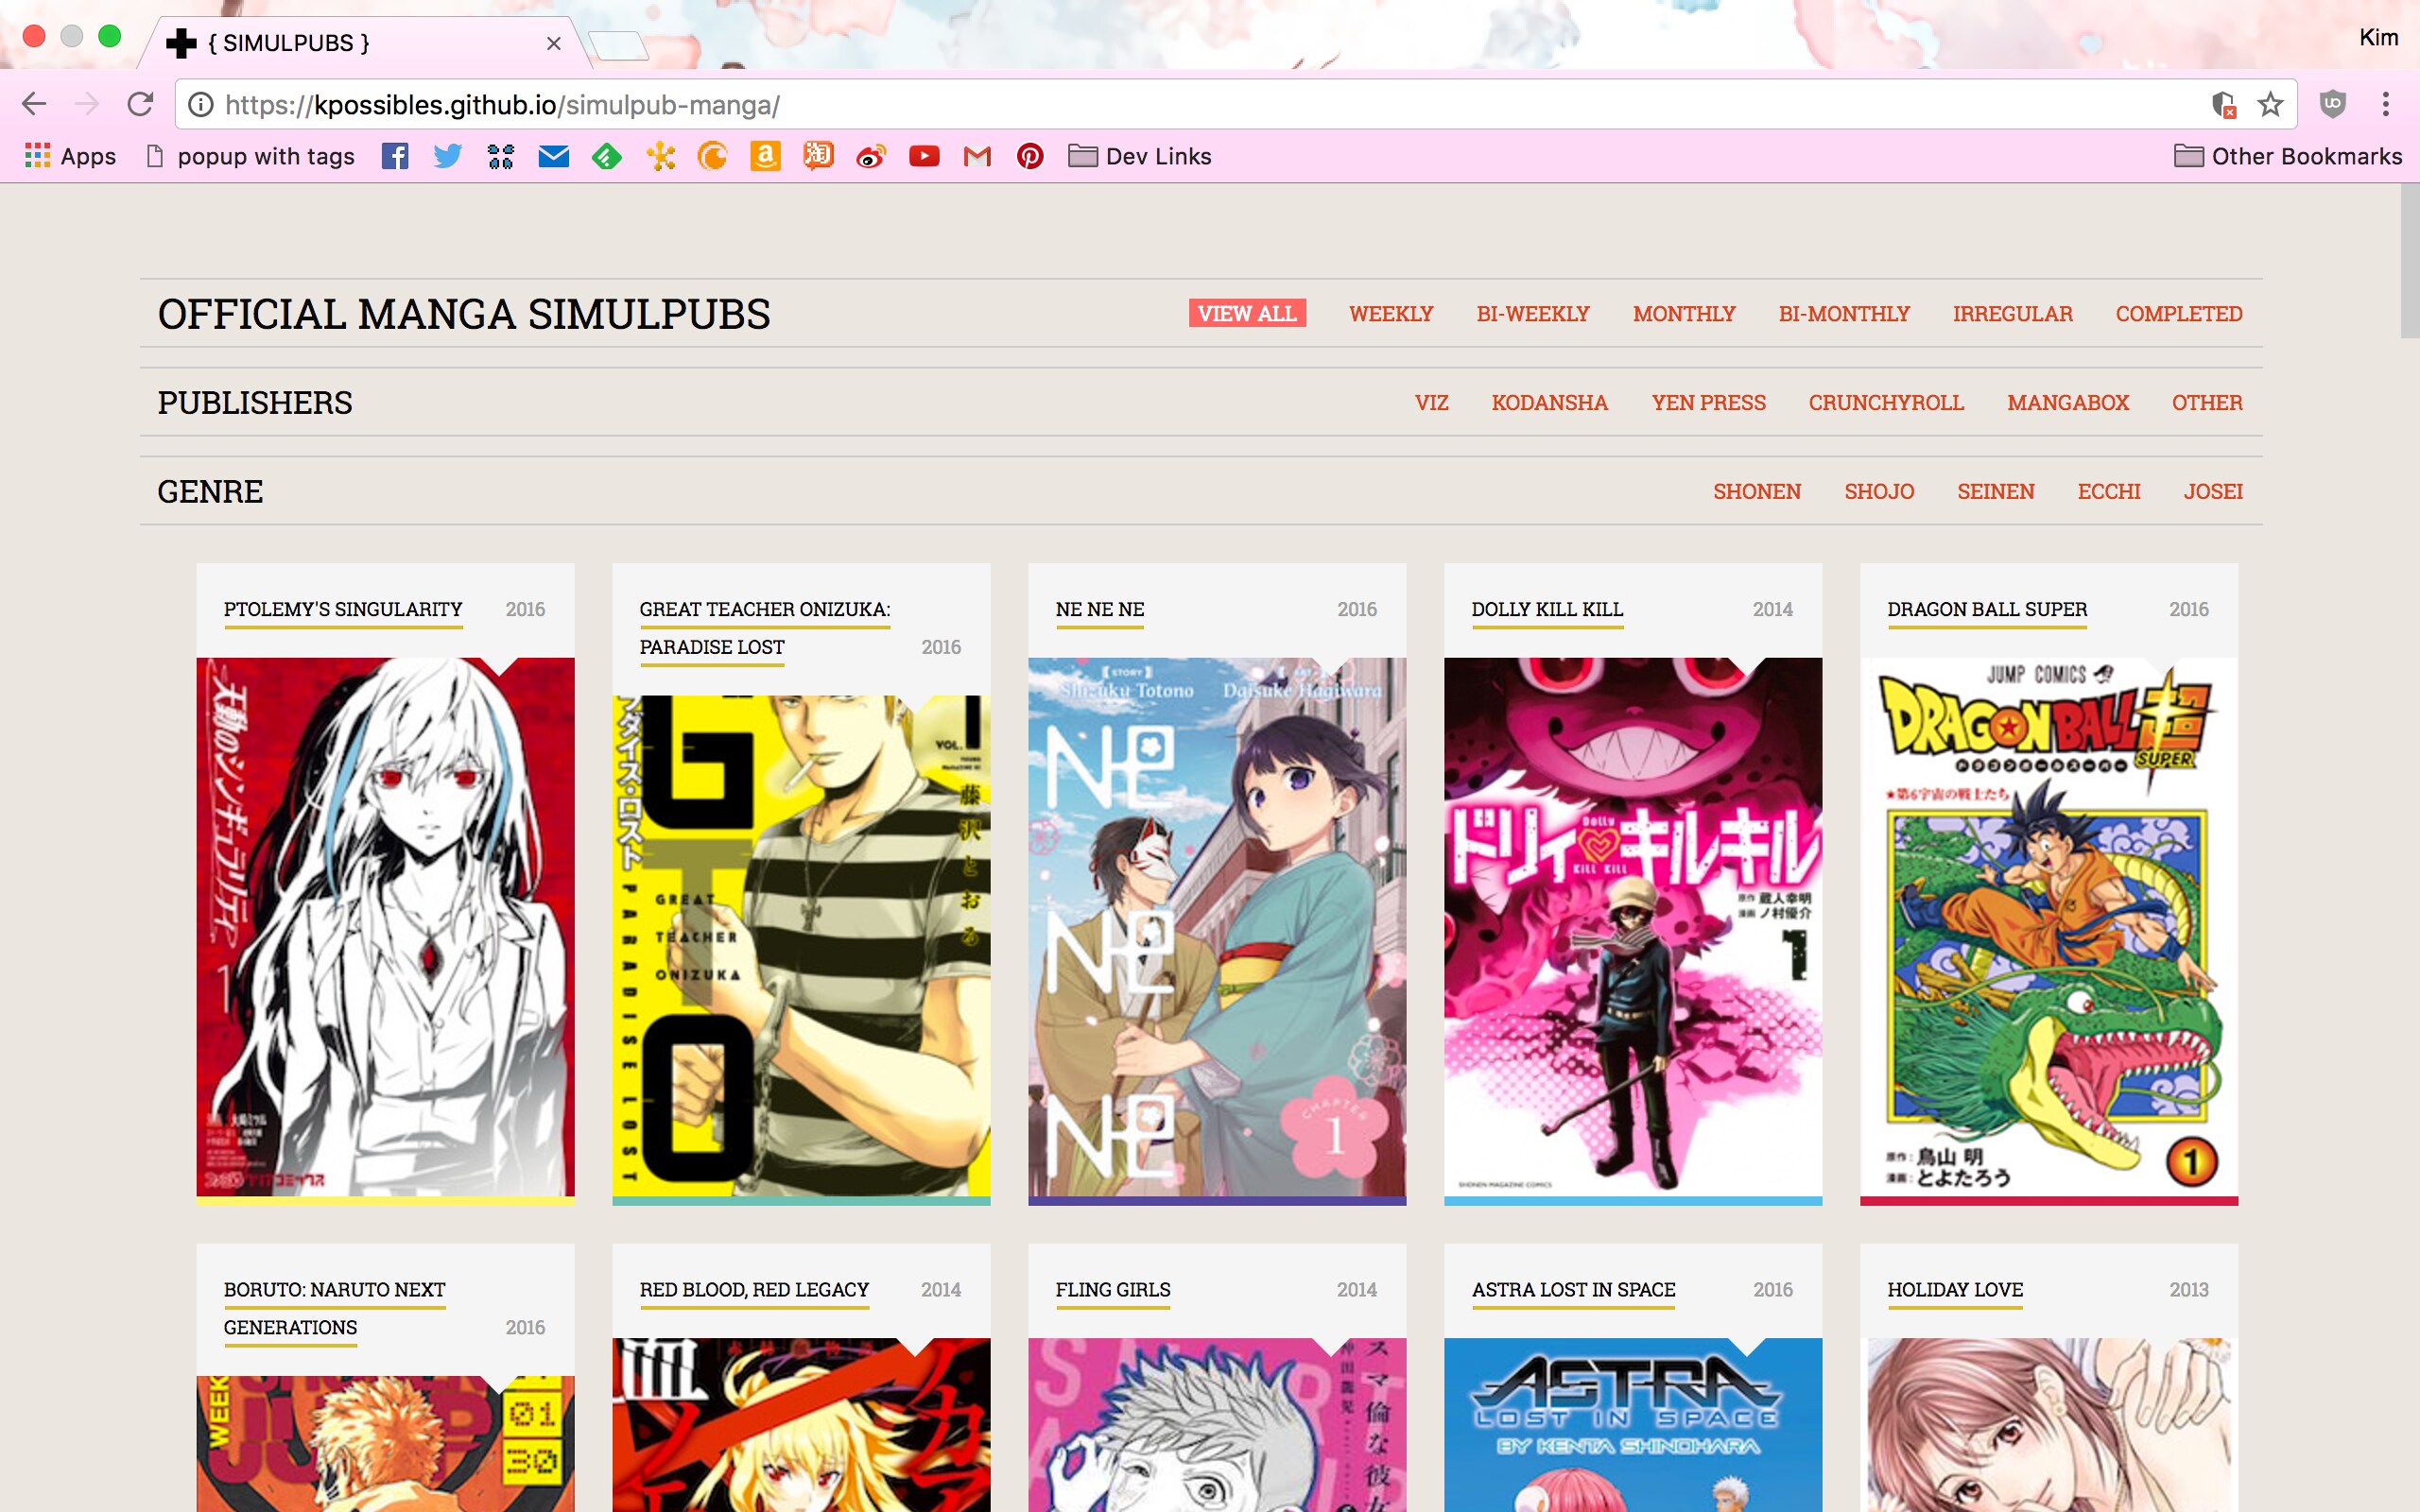
Task: Filter manga by BI-WEEKLY schedule
Action: (x=1533, y=313)
